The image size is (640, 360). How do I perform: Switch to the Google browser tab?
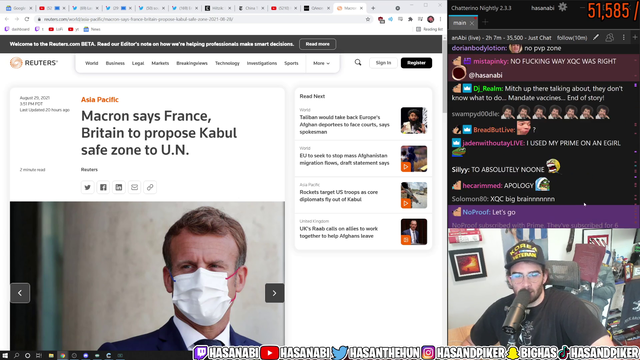click(18, 8)
